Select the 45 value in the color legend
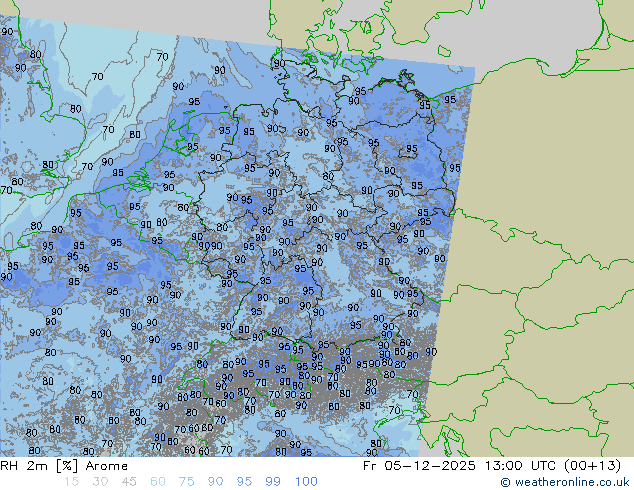This screenshot has width=634, height=490. (x=129, y=482)
